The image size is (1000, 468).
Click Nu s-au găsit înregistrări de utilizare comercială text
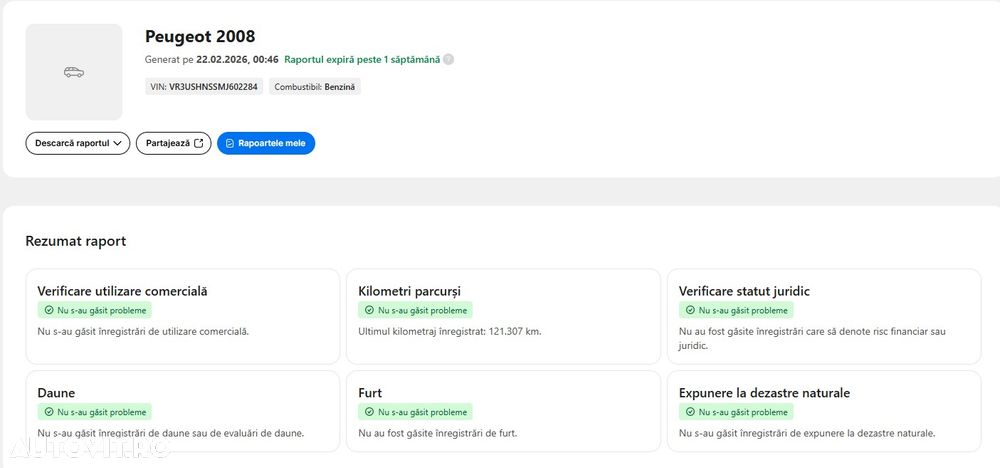(x=143, y=332)
